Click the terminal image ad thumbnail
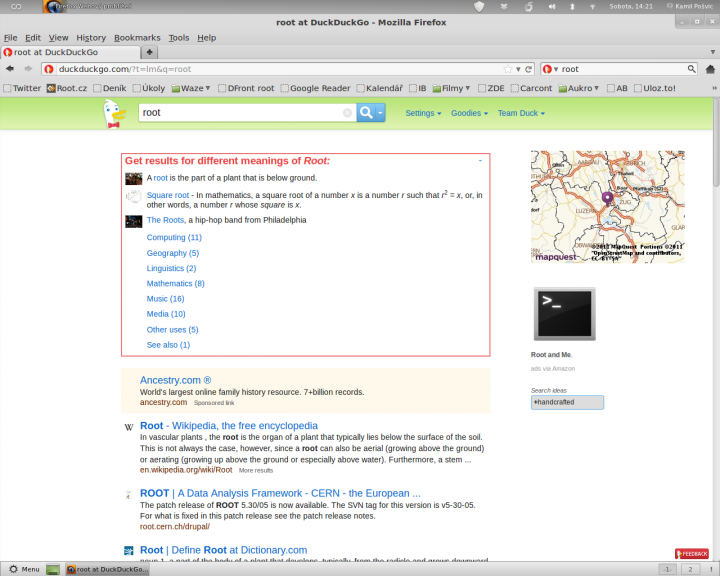The width and height of the screenshot is (720, 576). click(x=564, y=314)
